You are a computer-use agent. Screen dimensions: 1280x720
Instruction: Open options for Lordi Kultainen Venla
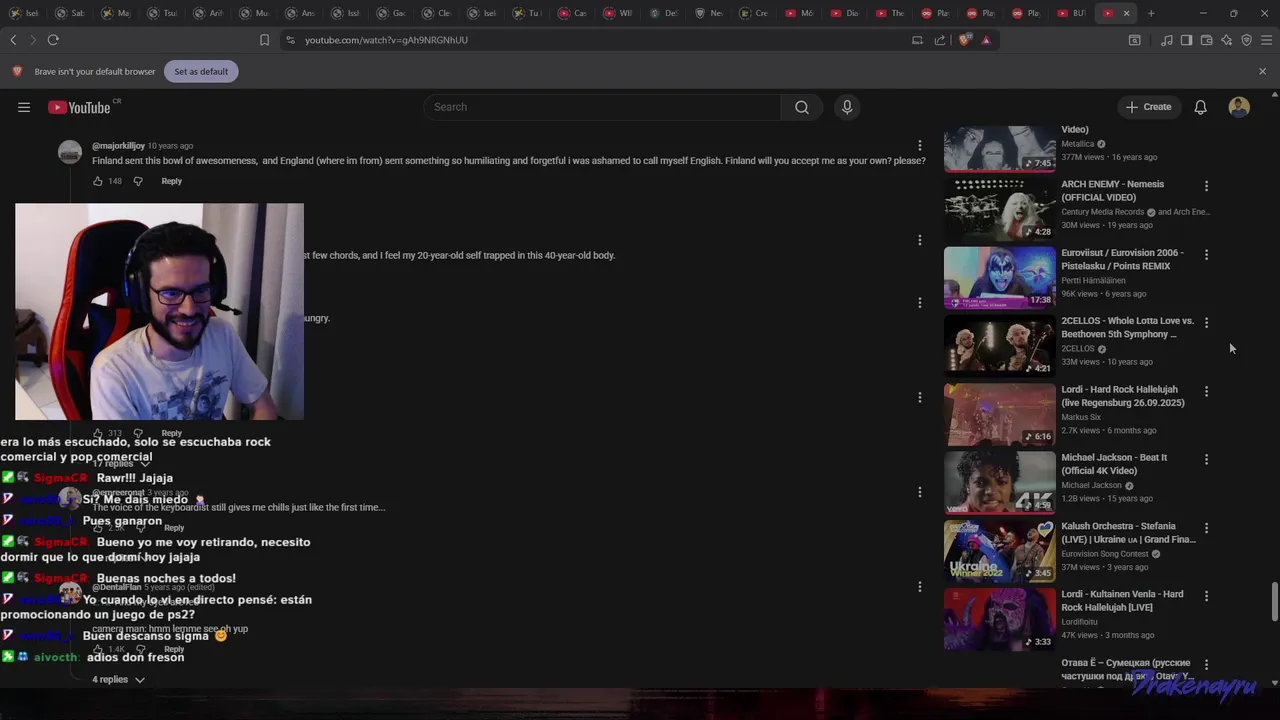(x=1206, y=596)
